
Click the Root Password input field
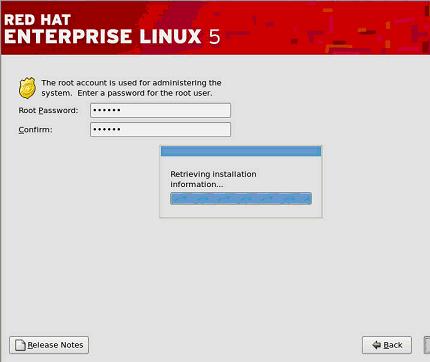160,110
